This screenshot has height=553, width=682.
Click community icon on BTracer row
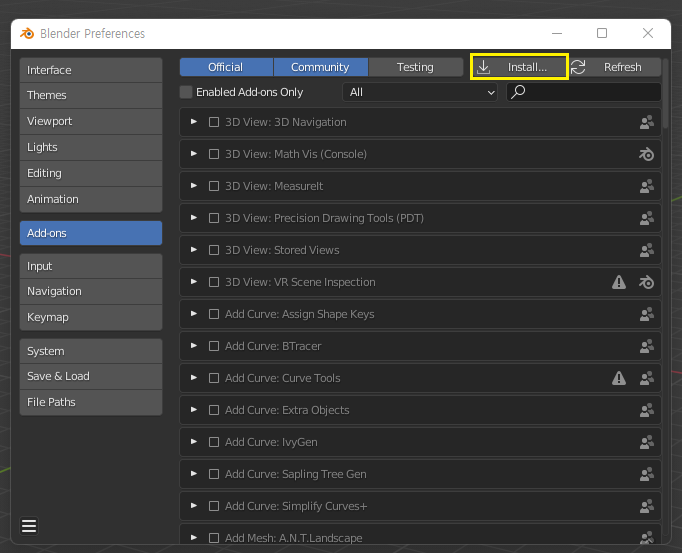click(x=646, y=346)
